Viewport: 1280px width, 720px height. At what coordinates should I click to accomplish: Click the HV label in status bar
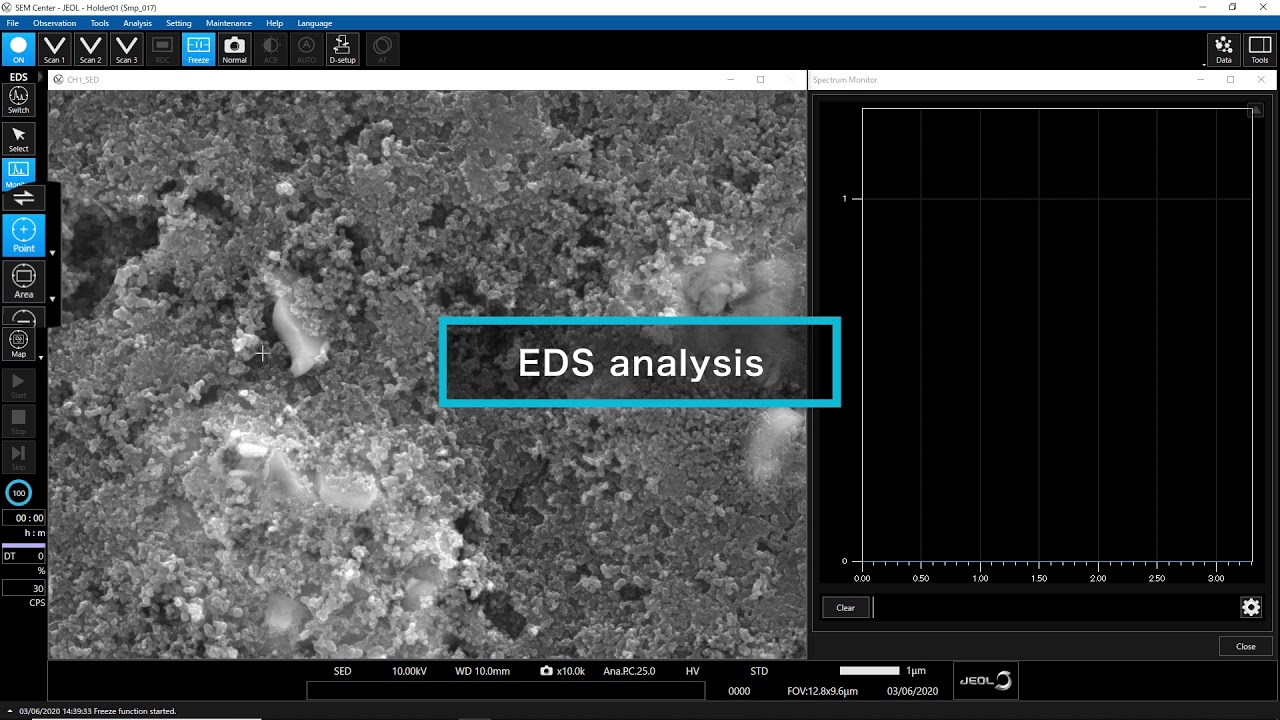692,671
